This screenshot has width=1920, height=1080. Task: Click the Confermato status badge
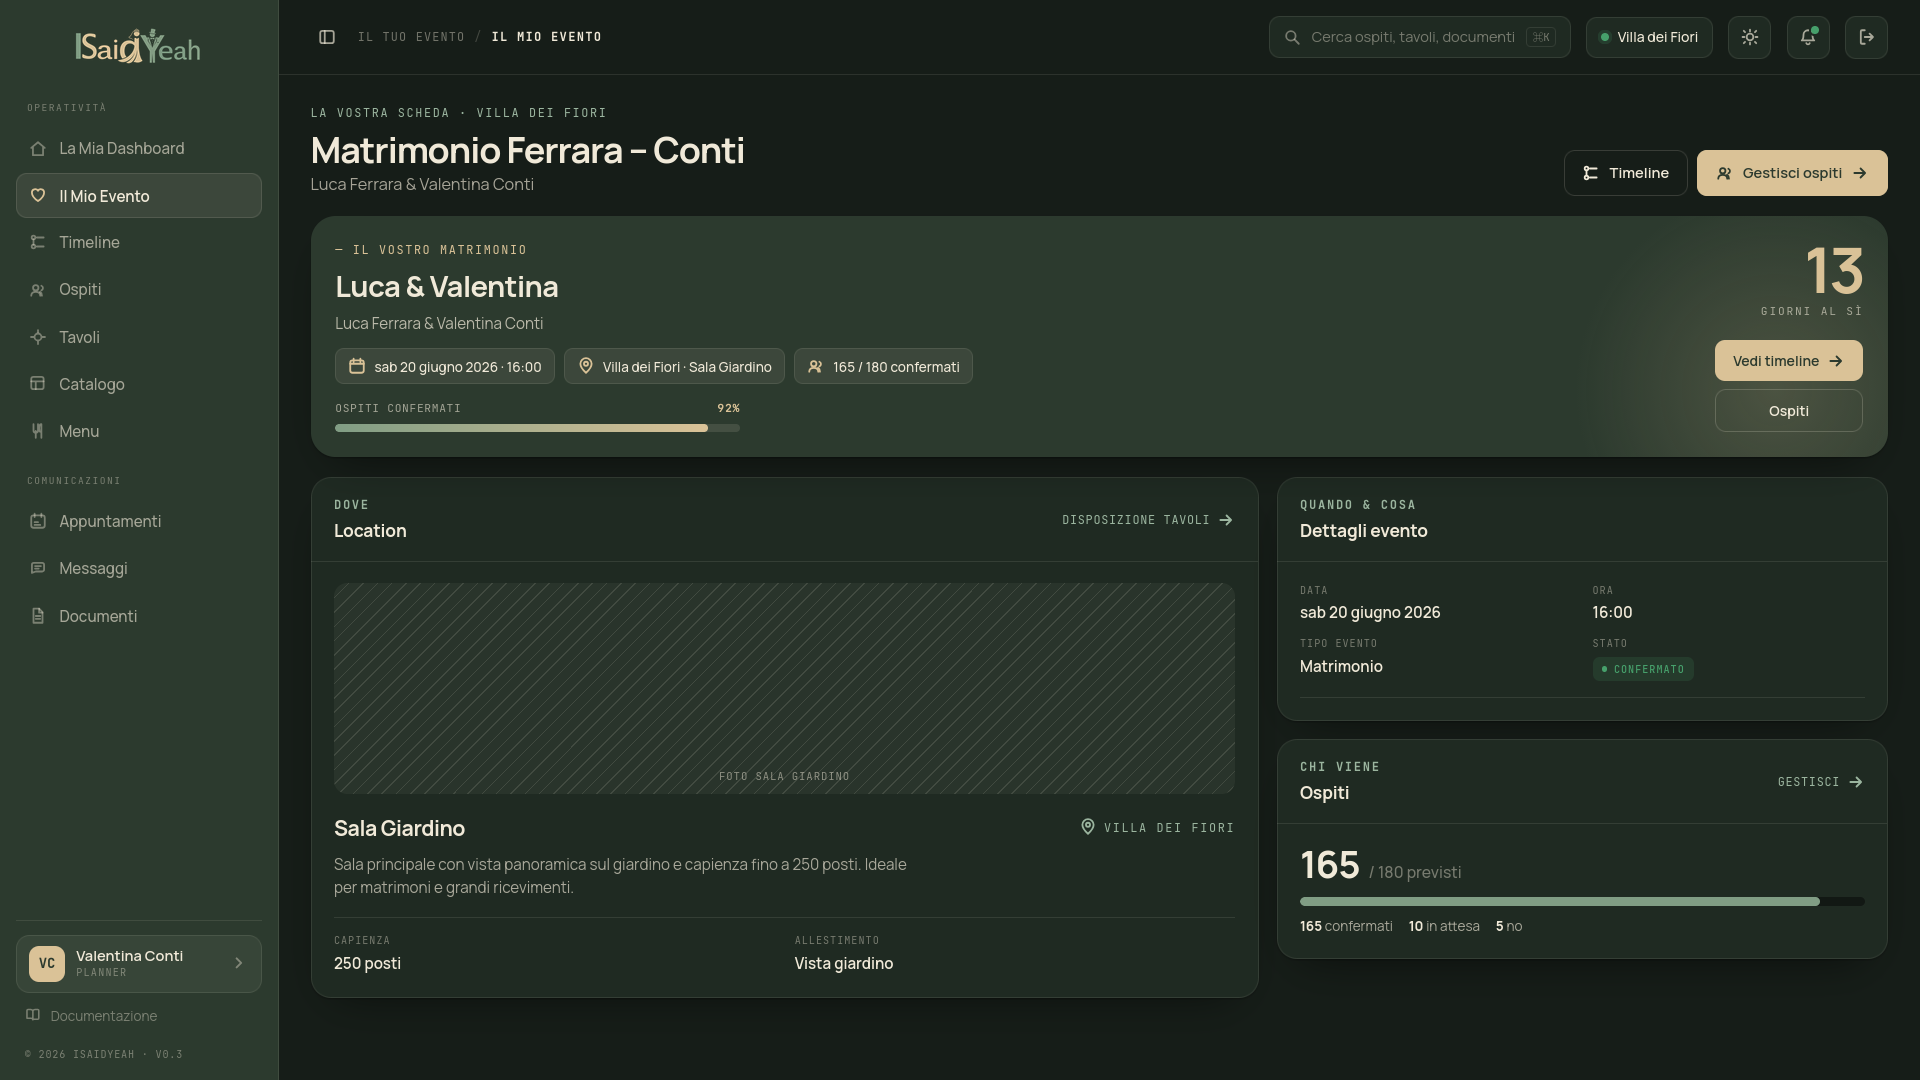click(x=1643, y=669)
